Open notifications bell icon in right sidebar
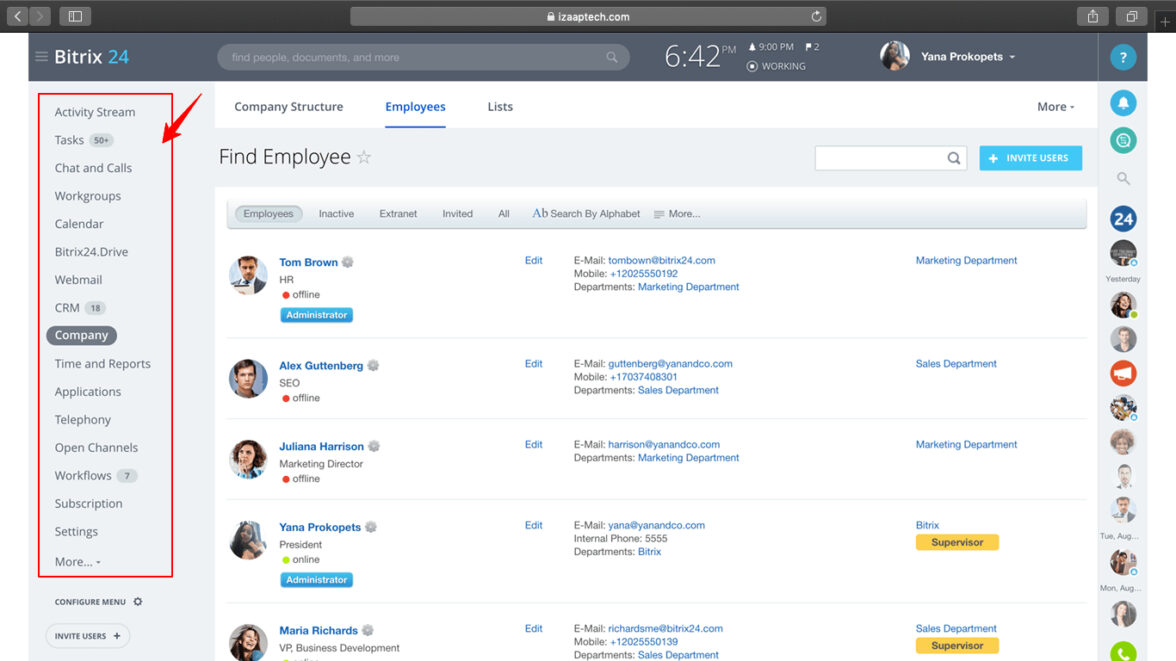 click(x=1123, y=103)
